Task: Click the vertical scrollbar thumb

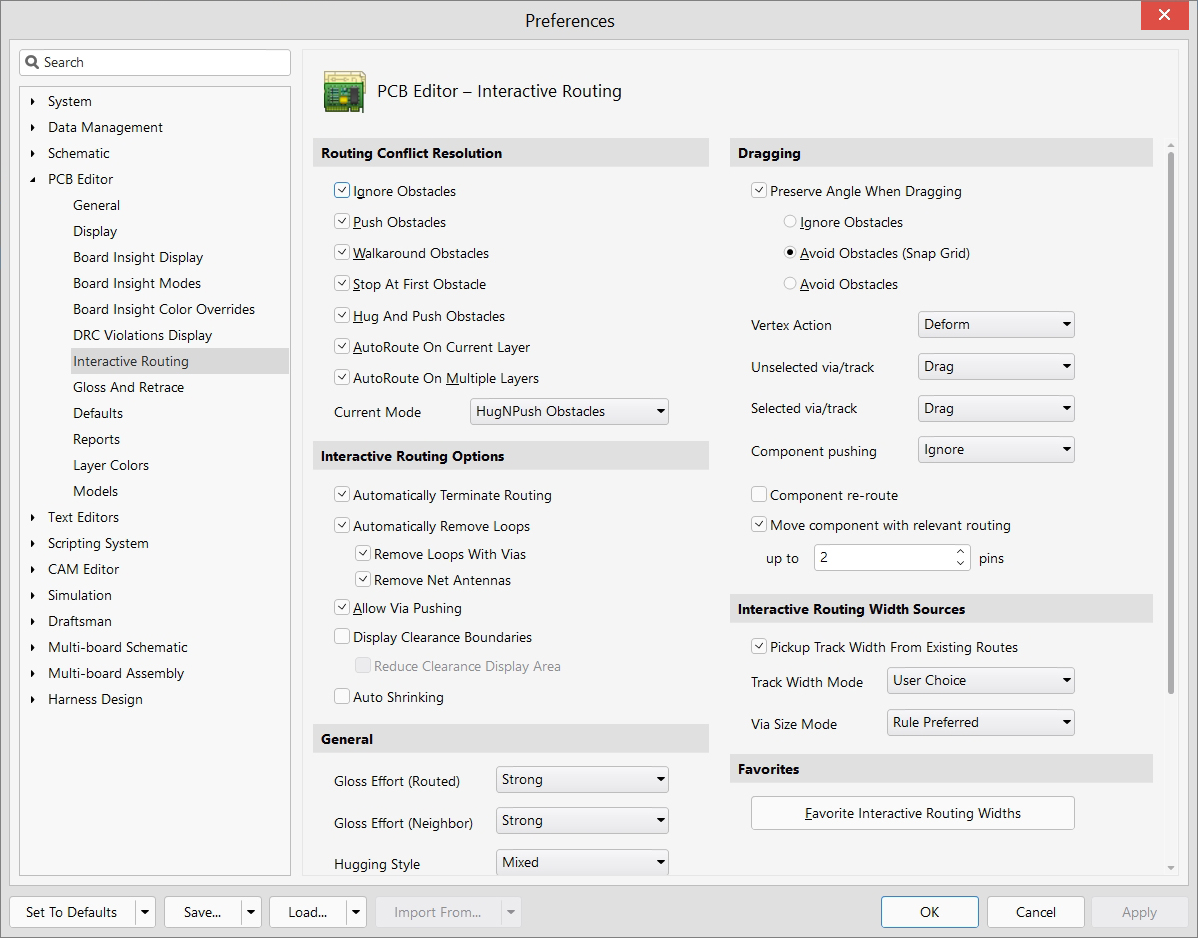Action: click(x=1170, y=423)
